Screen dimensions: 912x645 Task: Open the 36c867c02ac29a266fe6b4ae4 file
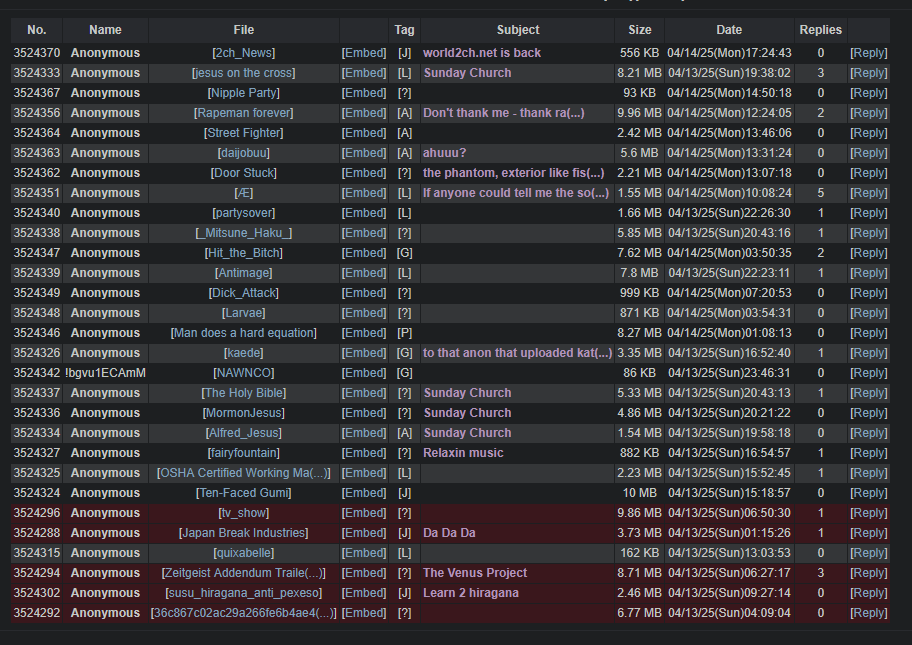click(x=244, y=613)
